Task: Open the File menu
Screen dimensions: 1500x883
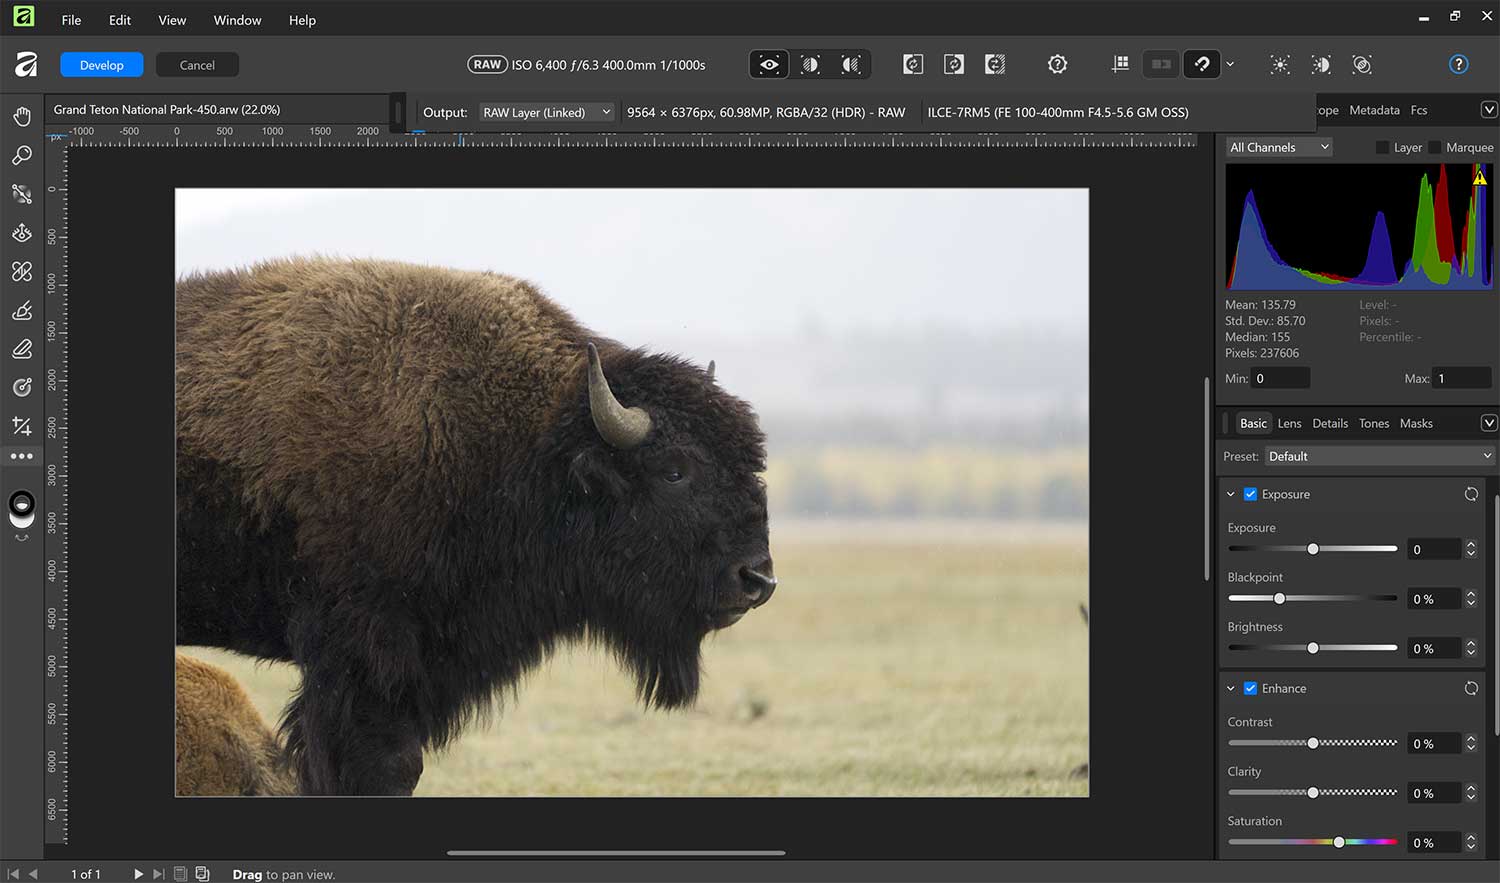Action: click(x=71, y=20)
